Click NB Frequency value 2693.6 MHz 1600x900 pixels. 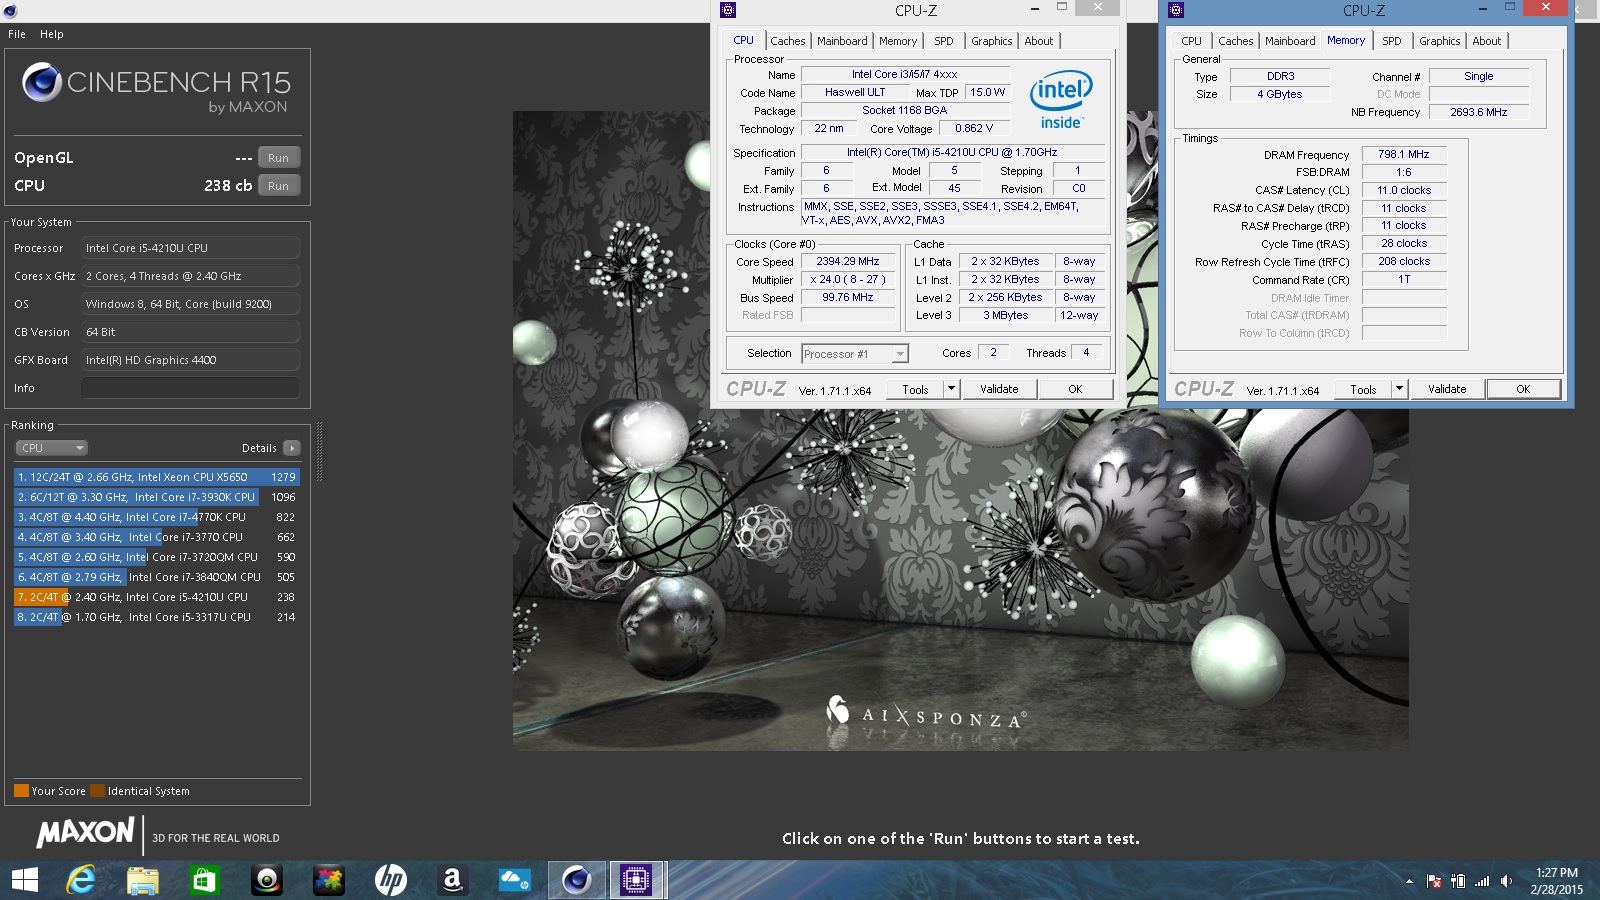[x=1479, y=112]
